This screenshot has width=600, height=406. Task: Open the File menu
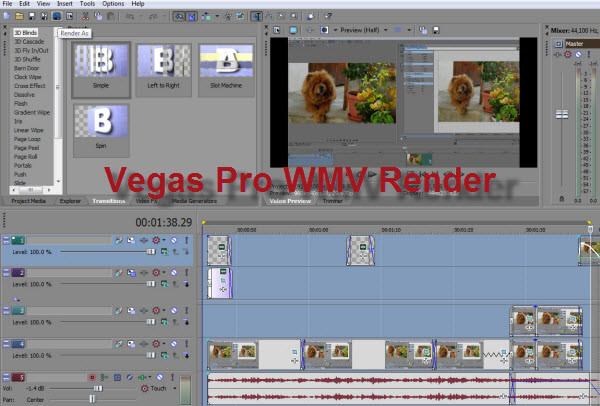coord(7,4)
